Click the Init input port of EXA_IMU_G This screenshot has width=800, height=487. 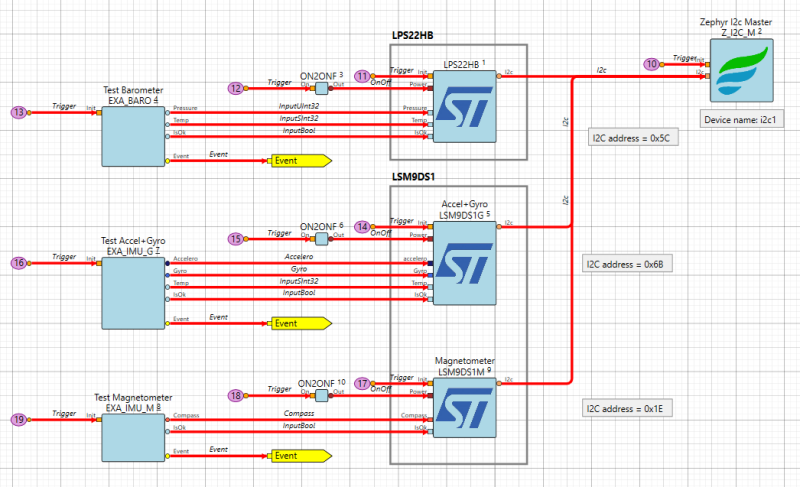point(99,263)
